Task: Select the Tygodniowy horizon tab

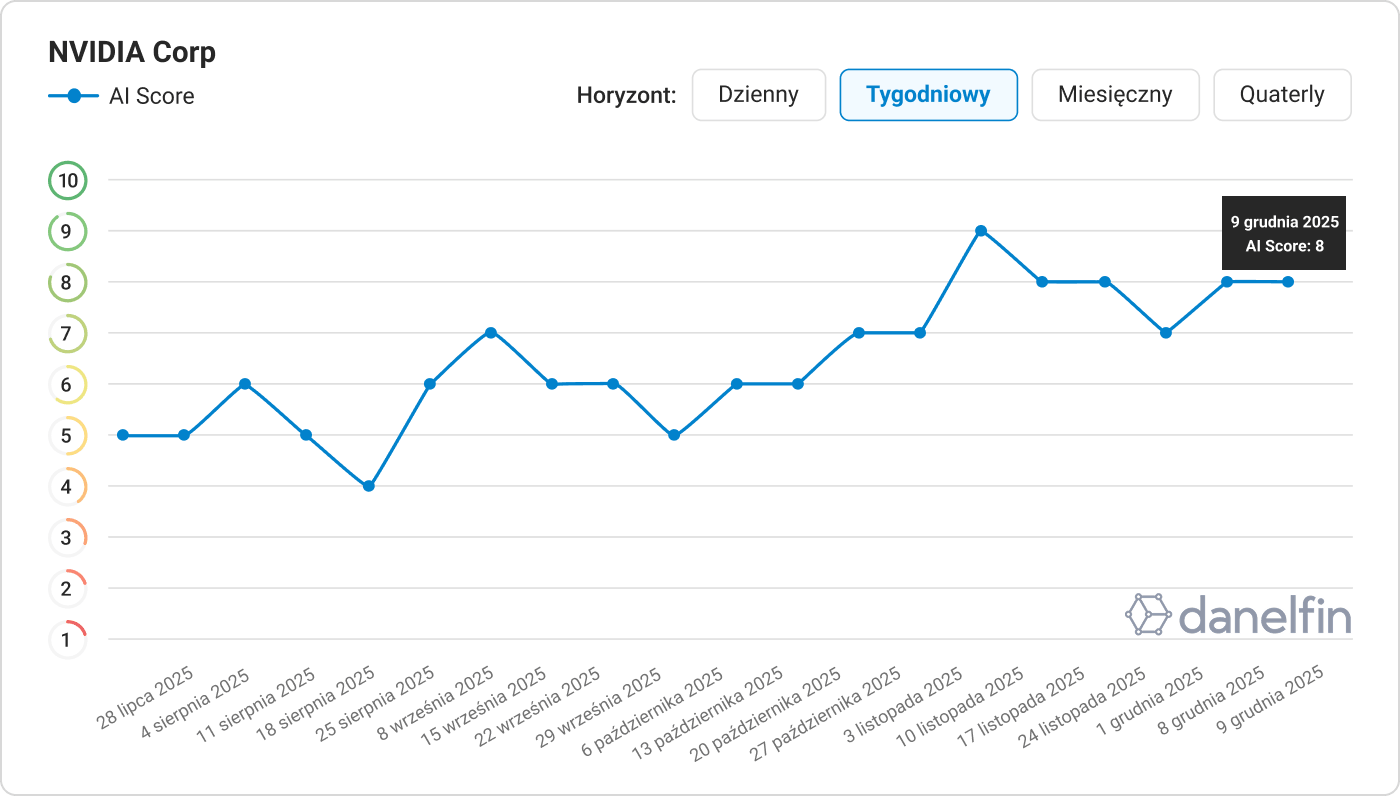Action: (x=928, y=95)
